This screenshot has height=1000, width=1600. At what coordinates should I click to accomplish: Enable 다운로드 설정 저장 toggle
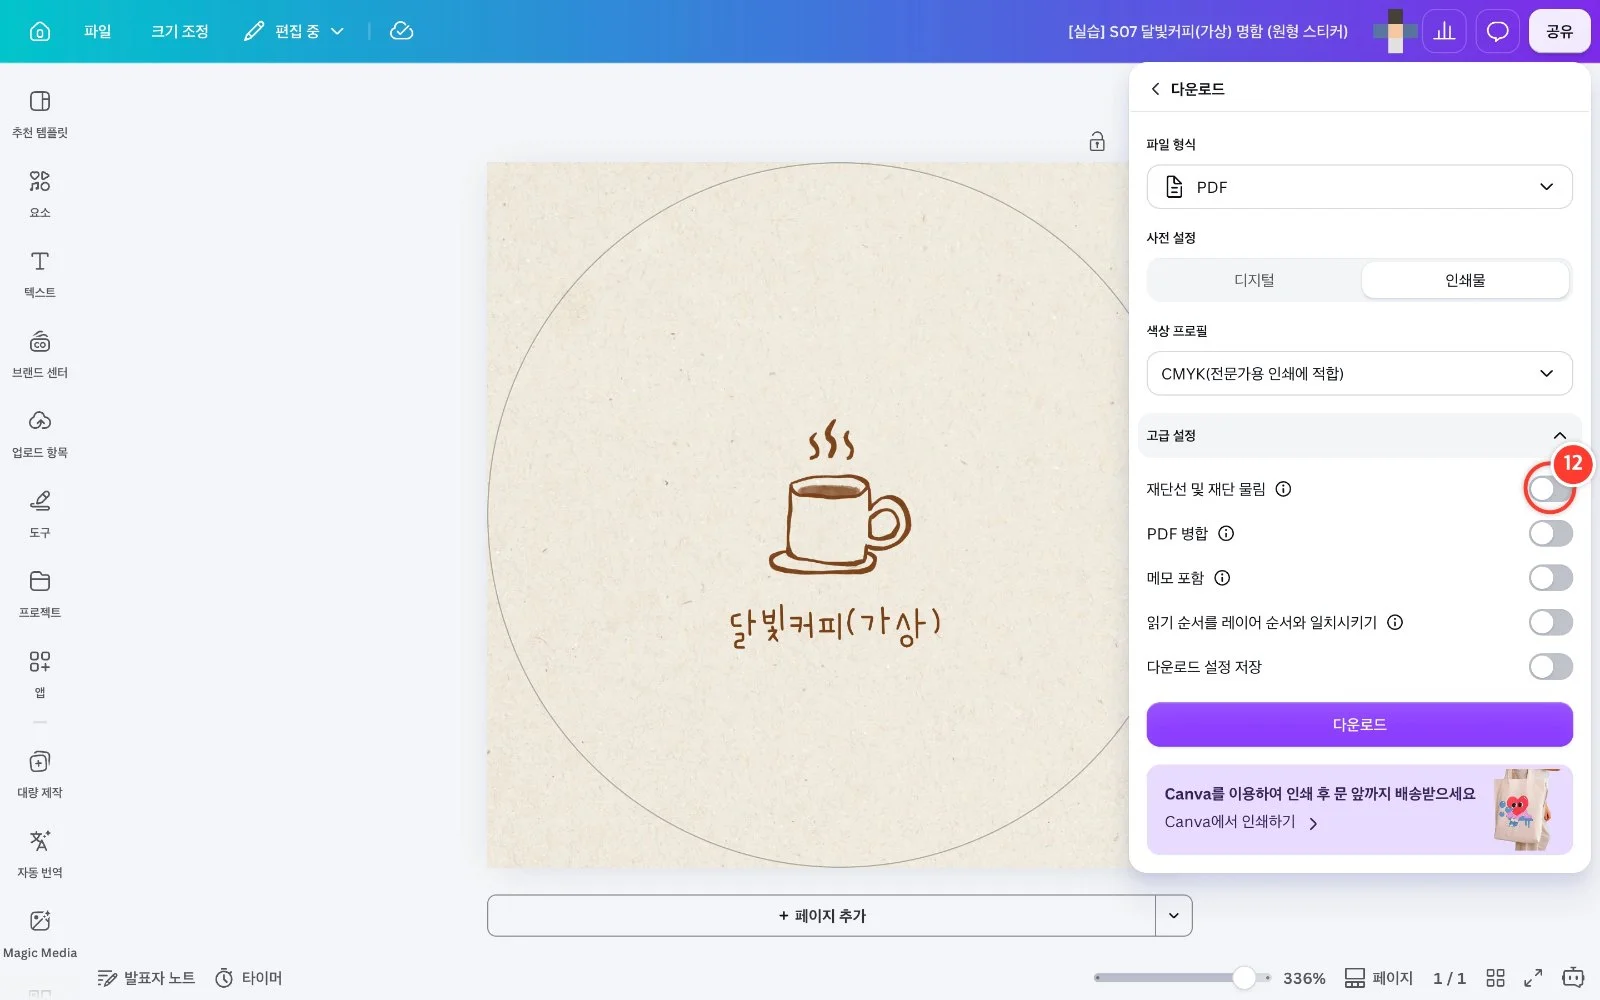tap(1550, 666)
